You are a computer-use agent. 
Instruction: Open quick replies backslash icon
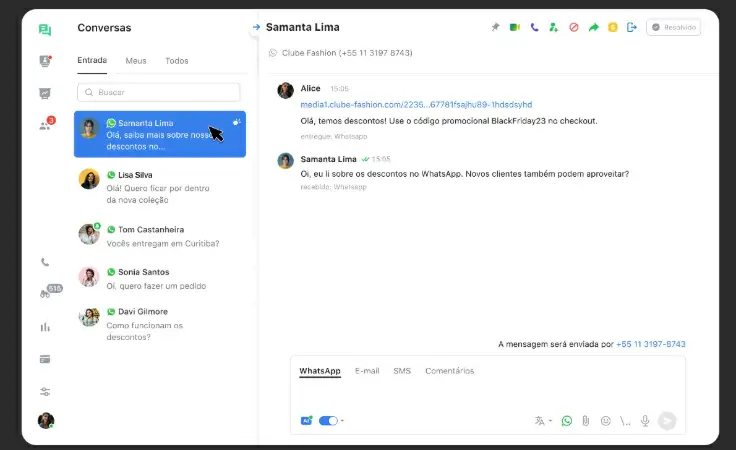625,421
